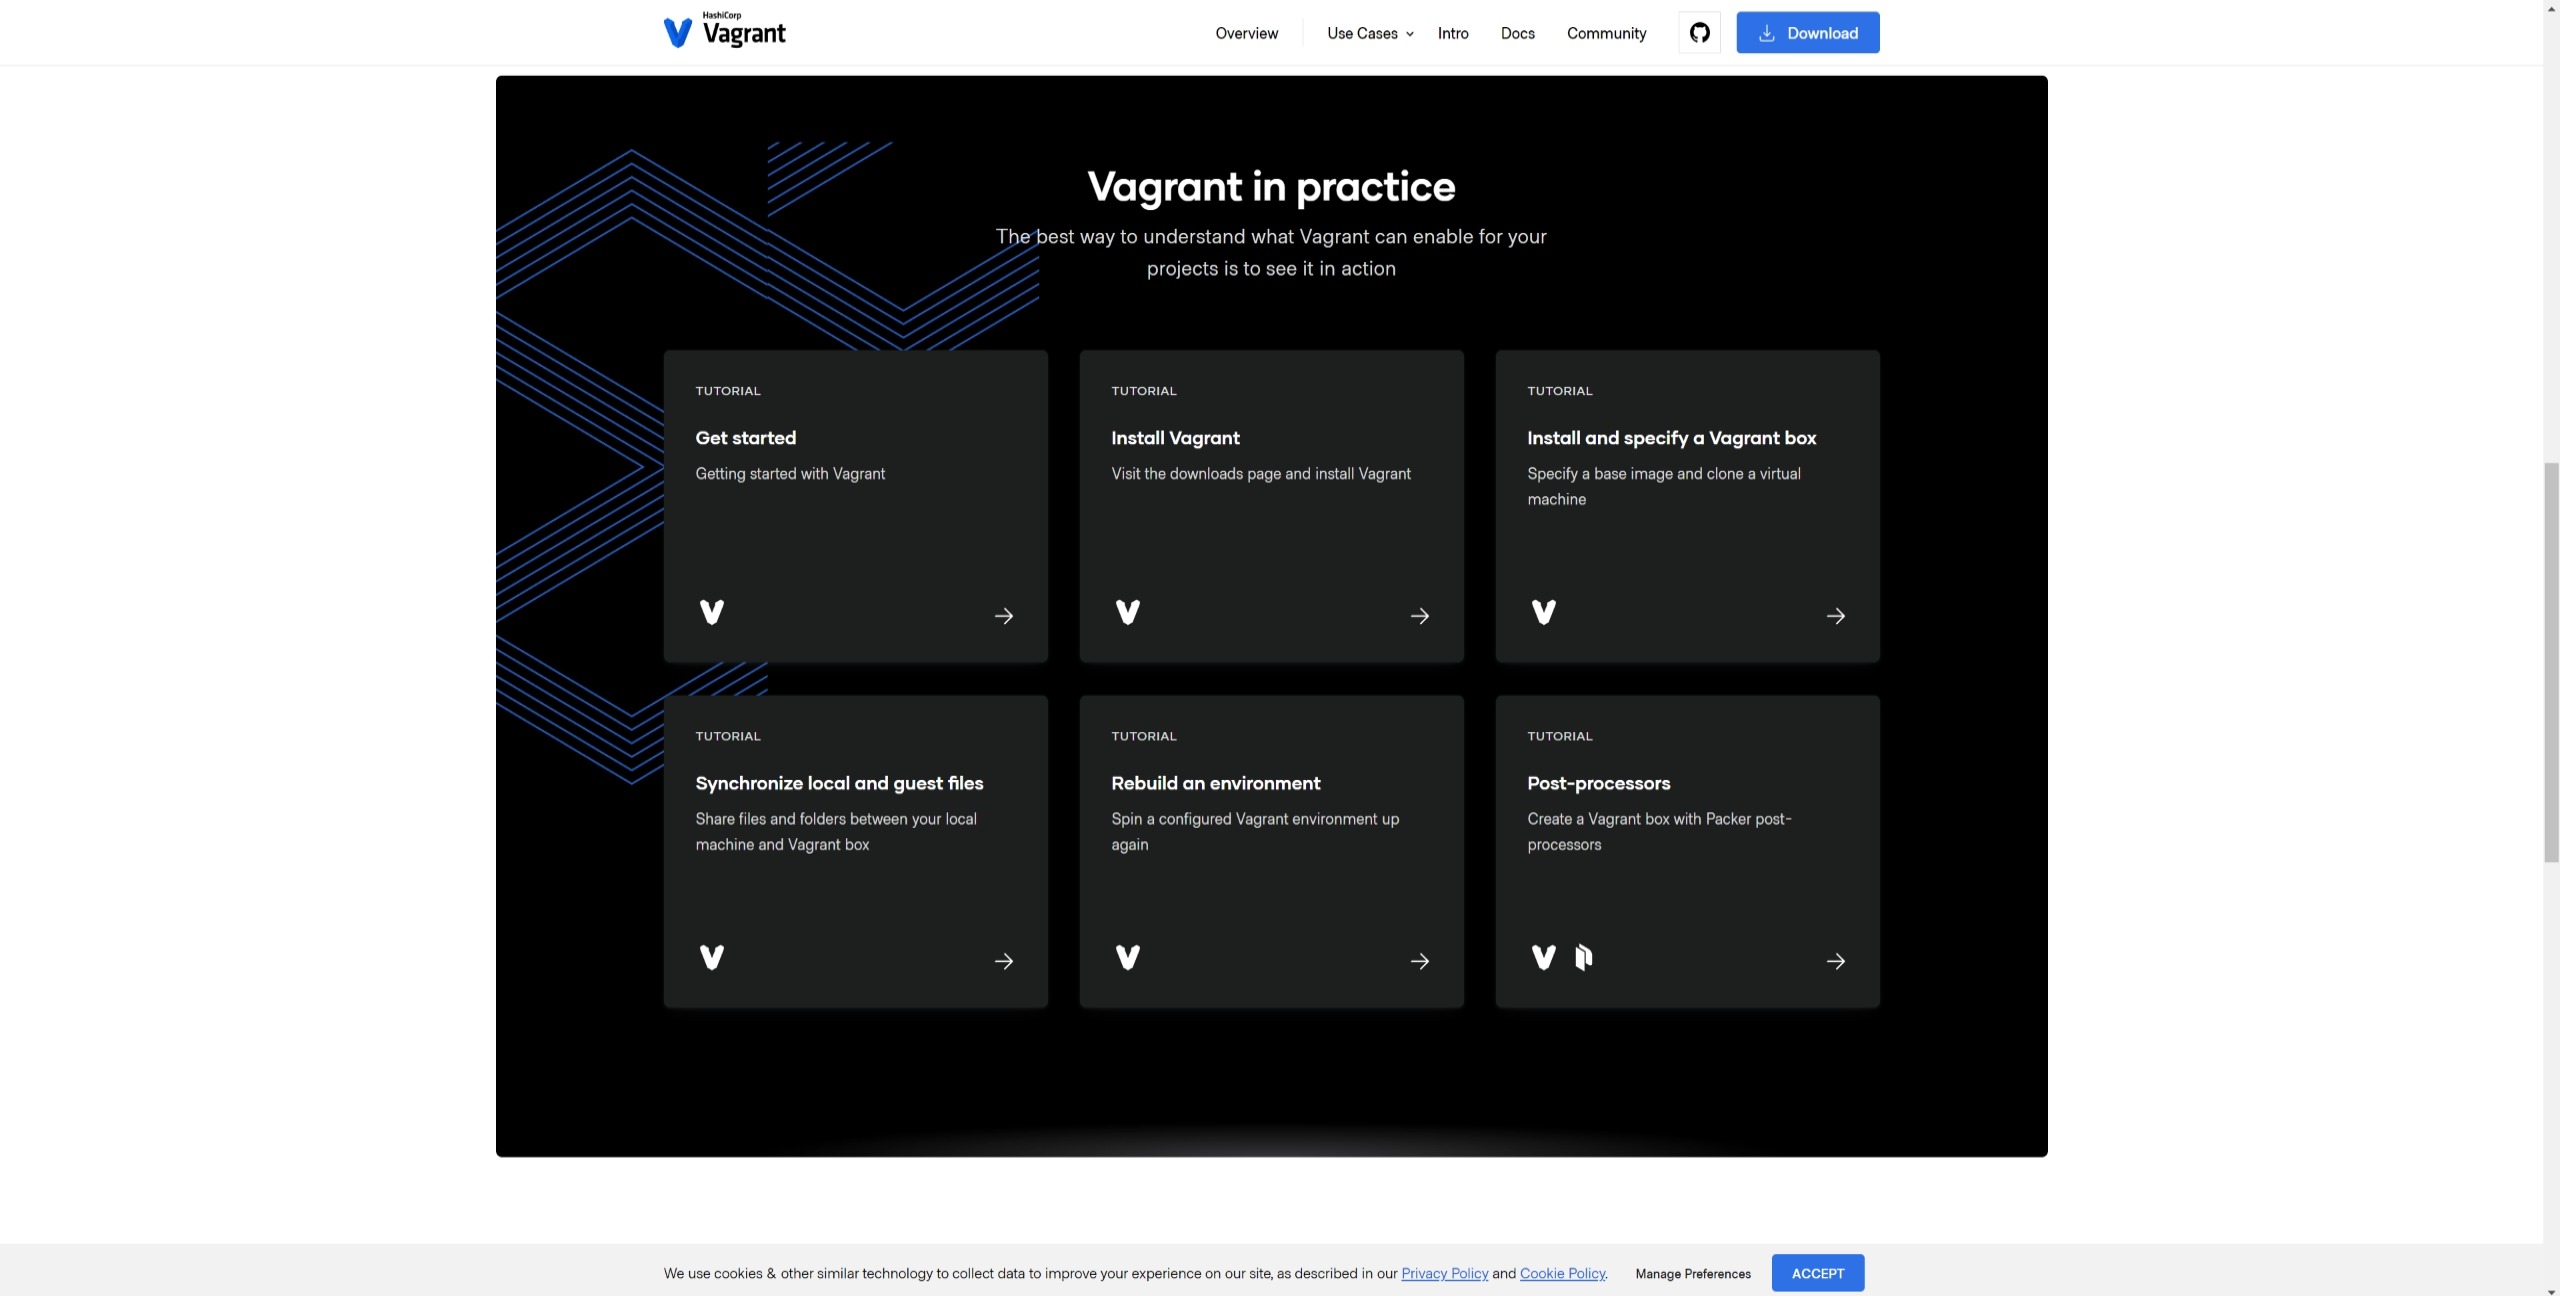Image resolution: width=2560 pixels, height=1296 pixels.
Task: Go to the Intro page
Action: (x=1453, y=33)
